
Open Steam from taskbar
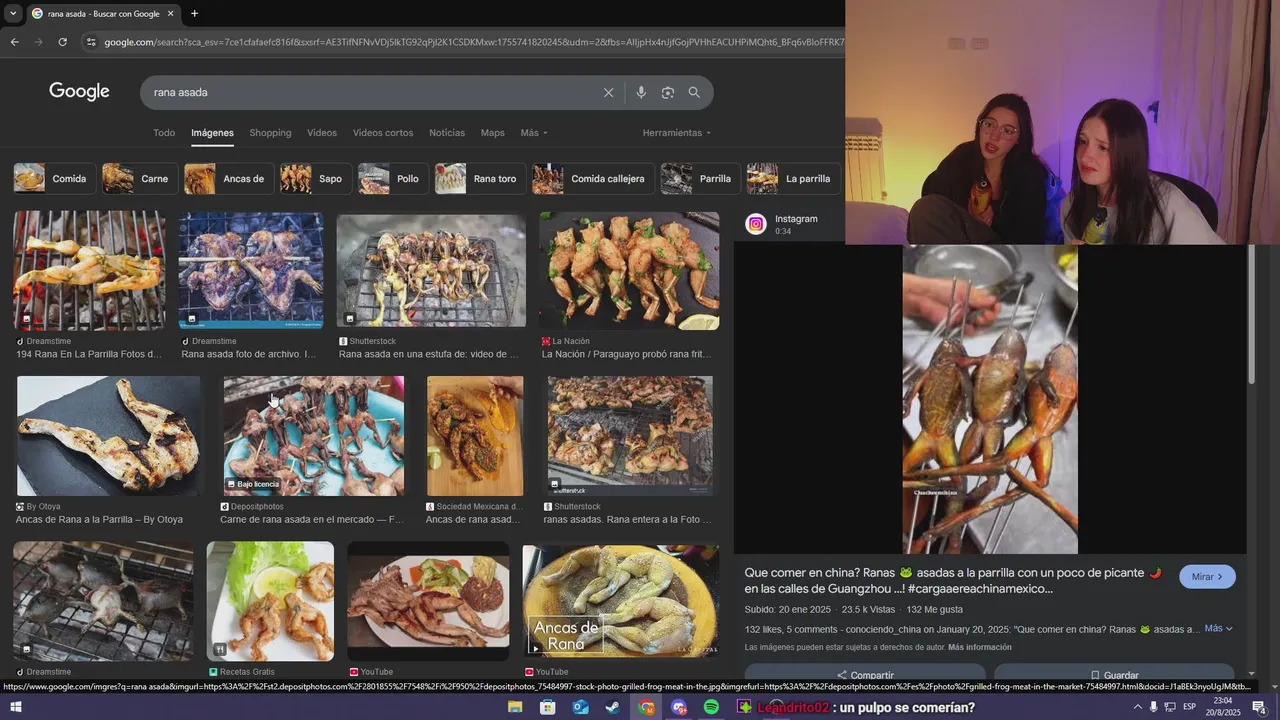pos(613,708)
